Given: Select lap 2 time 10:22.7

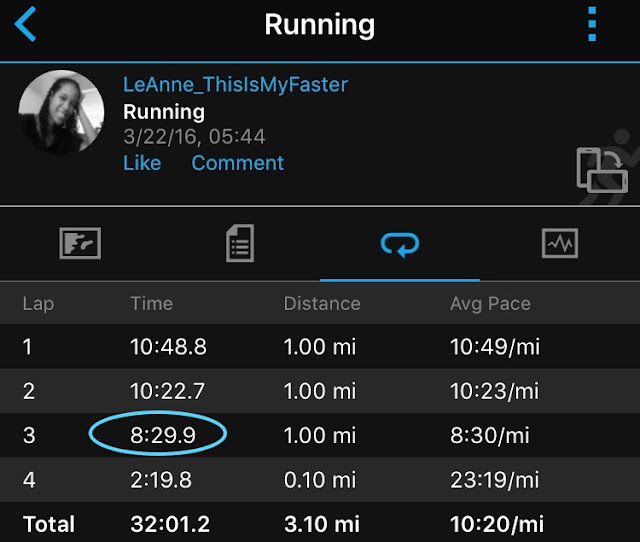Looking at the screenshot, I should click(x=167, y=391).
